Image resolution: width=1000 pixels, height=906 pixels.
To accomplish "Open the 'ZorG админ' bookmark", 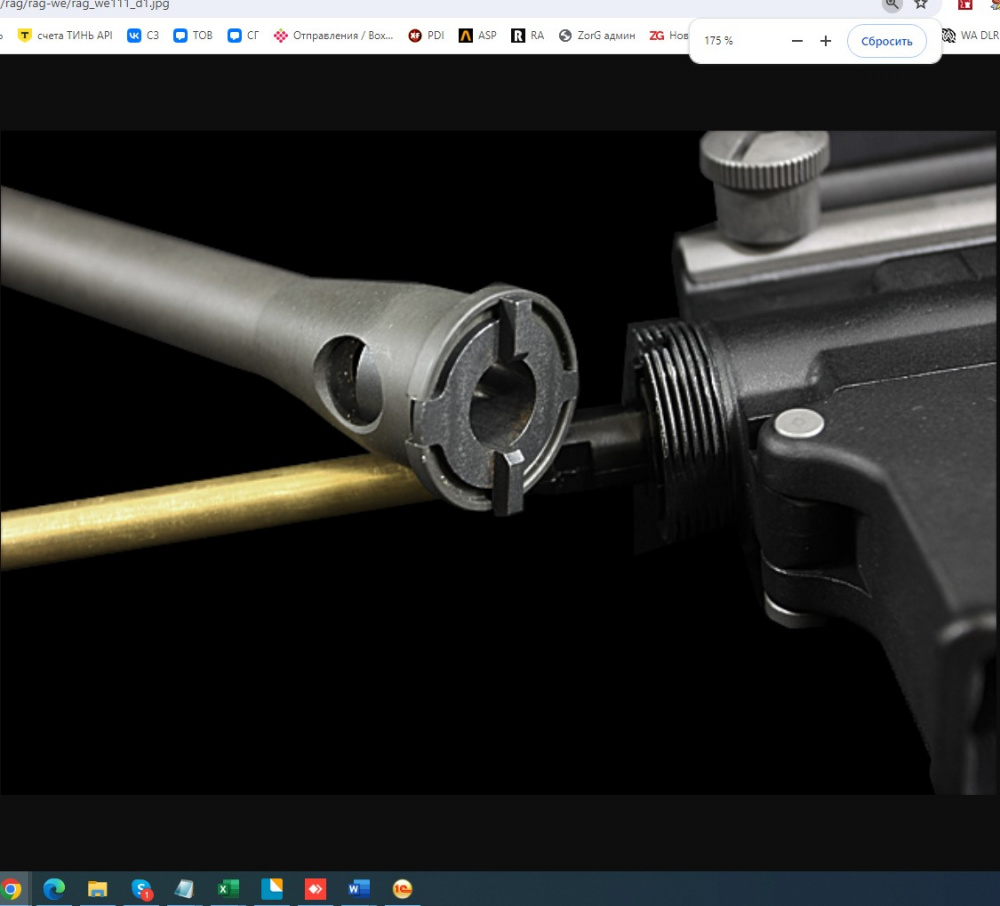I will (x=597, y=35).
